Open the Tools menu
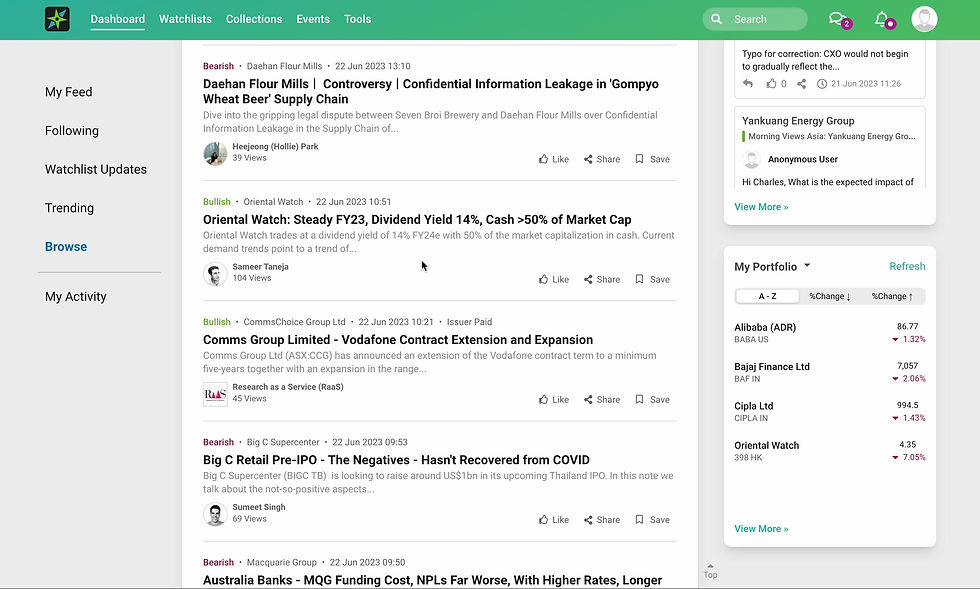The width and height of the screenshot is (980, 589). point(358,19)
